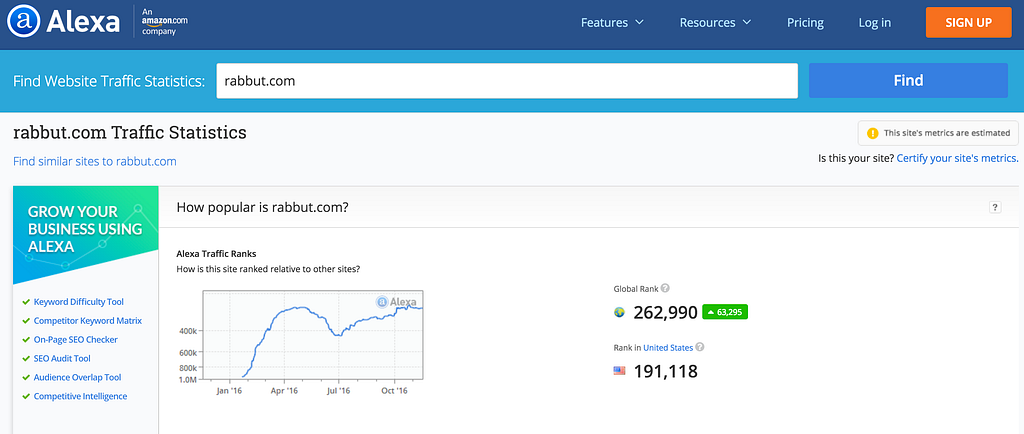Viewport: 1024px width, 434px height.
Task: Open Find similar sites to rabbut.com
Action: 95,161
